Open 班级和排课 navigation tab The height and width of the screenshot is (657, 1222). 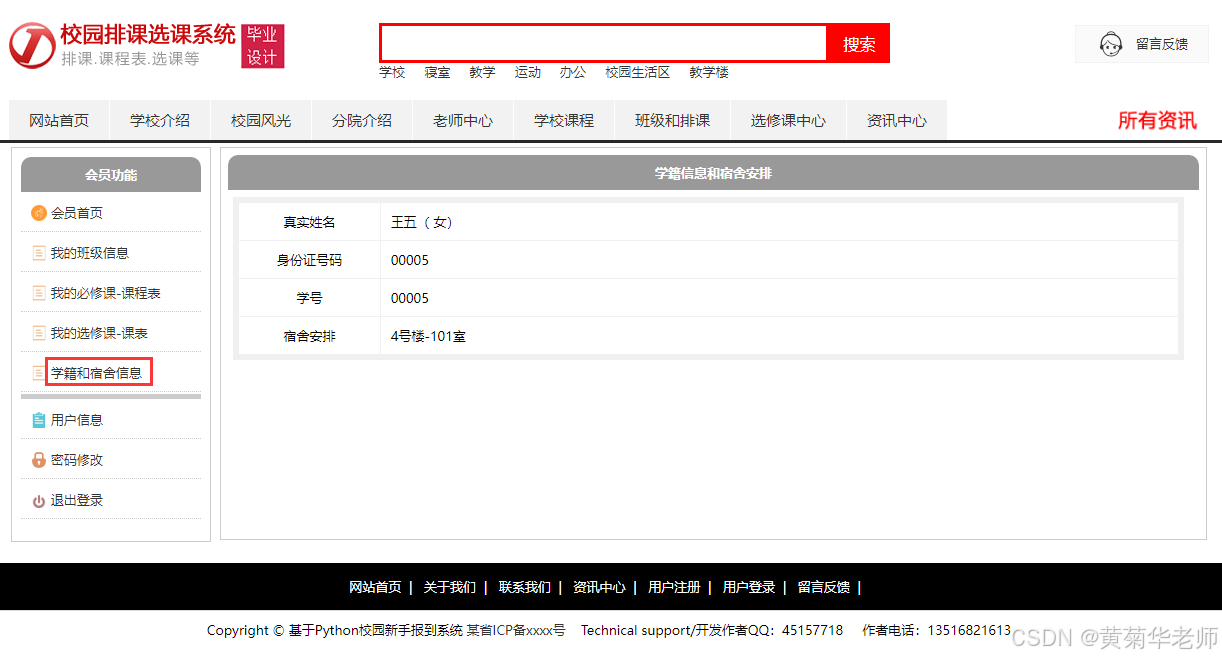click(x=673, y=120)
